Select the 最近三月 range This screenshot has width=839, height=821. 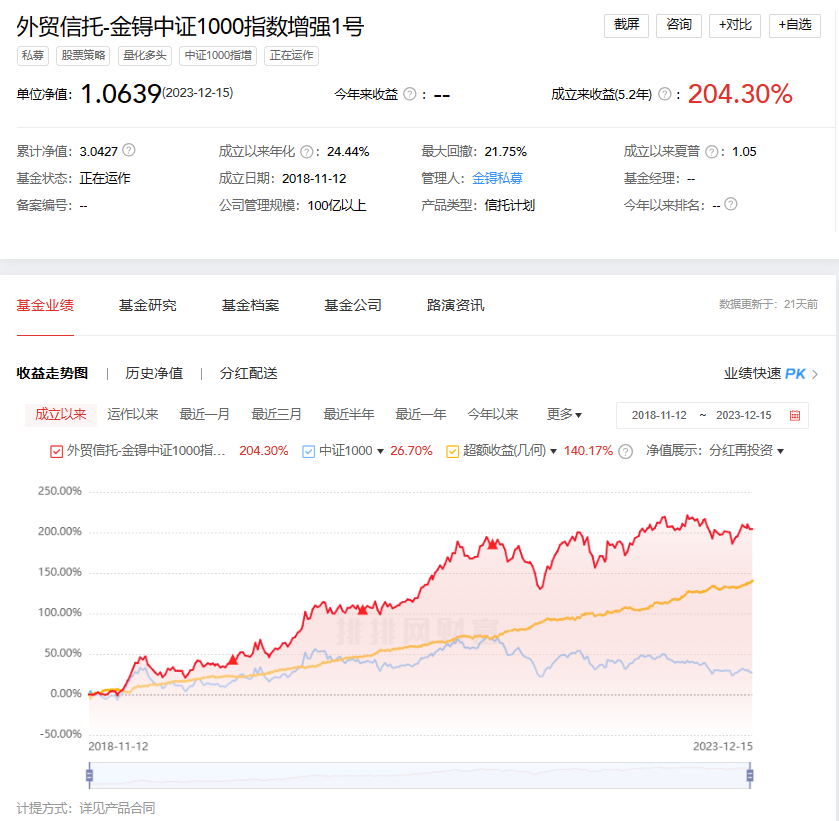pos(277,414)
